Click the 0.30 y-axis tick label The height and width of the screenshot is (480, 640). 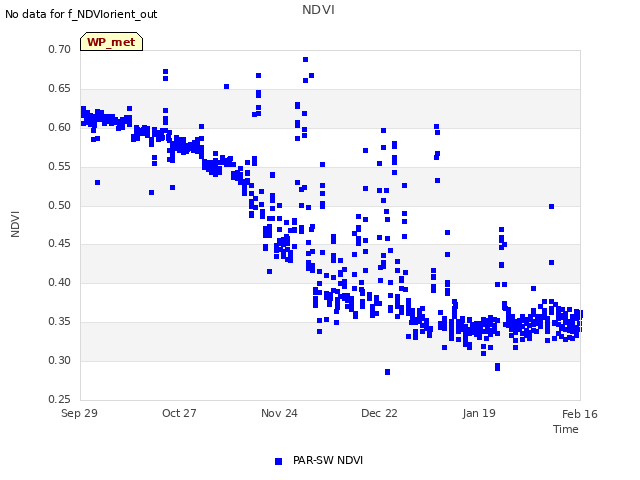point(60,360)
